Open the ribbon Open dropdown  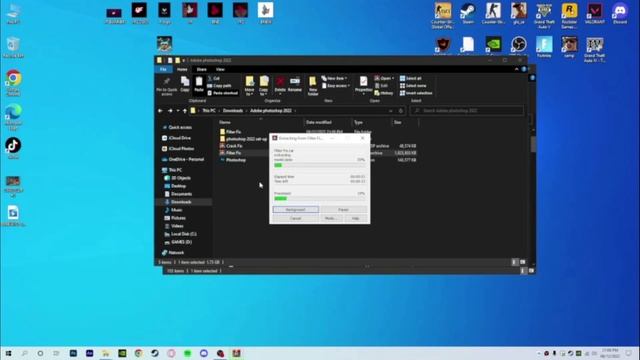pos(384,78)
